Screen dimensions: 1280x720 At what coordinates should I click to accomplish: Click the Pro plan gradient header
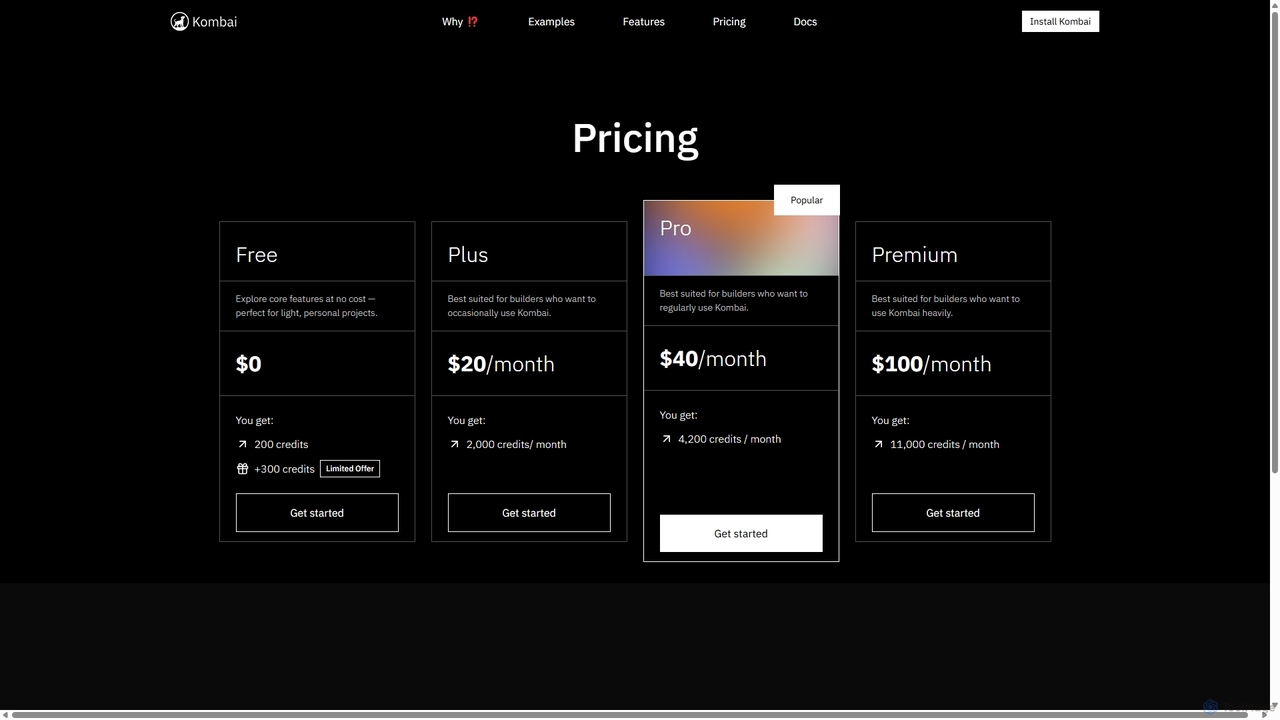741,238
